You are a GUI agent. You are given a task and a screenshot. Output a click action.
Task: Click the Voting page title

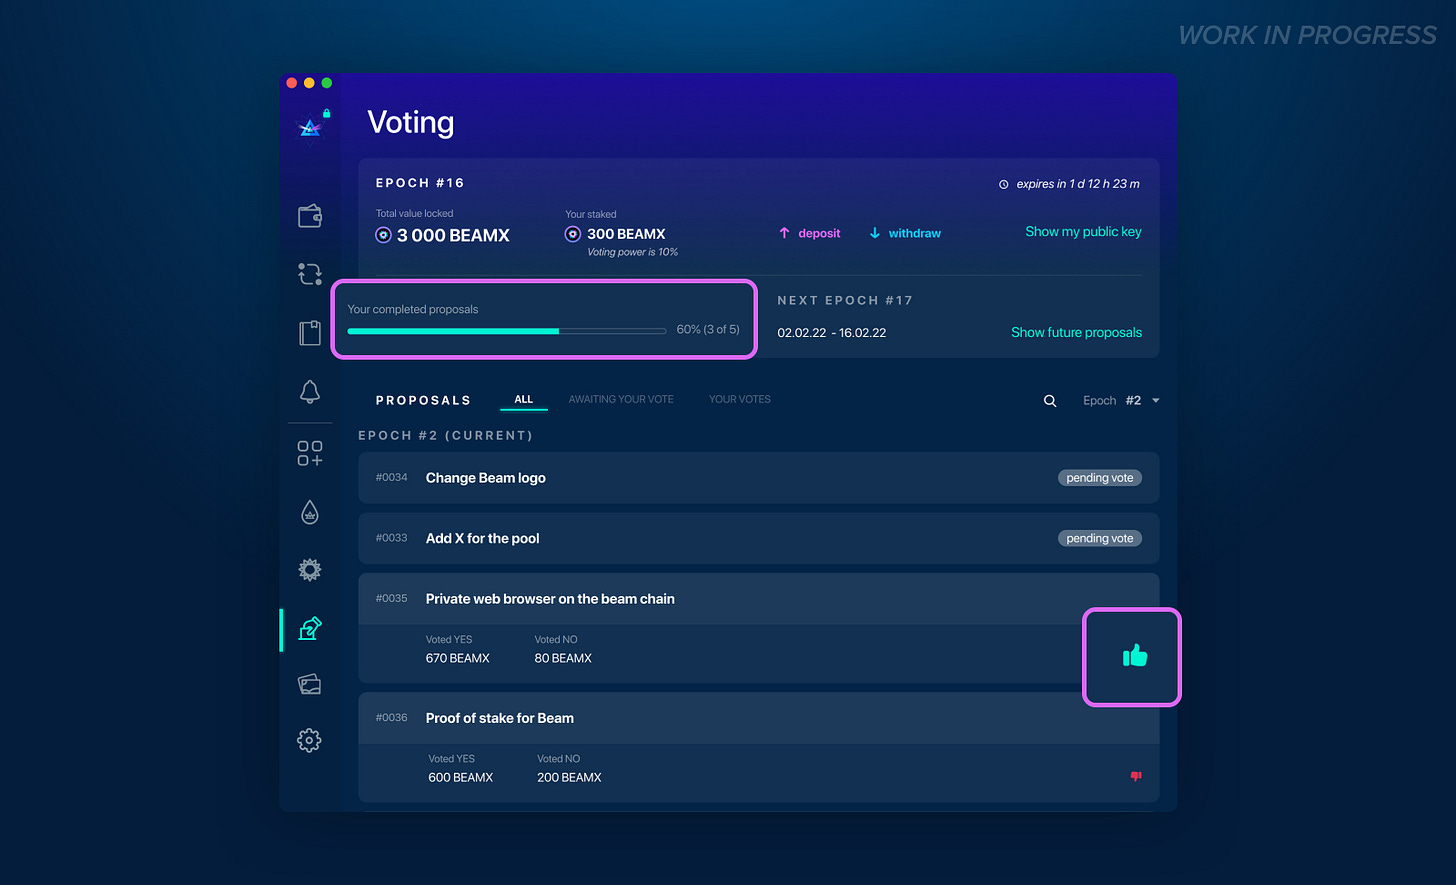[x=411, y=122]
